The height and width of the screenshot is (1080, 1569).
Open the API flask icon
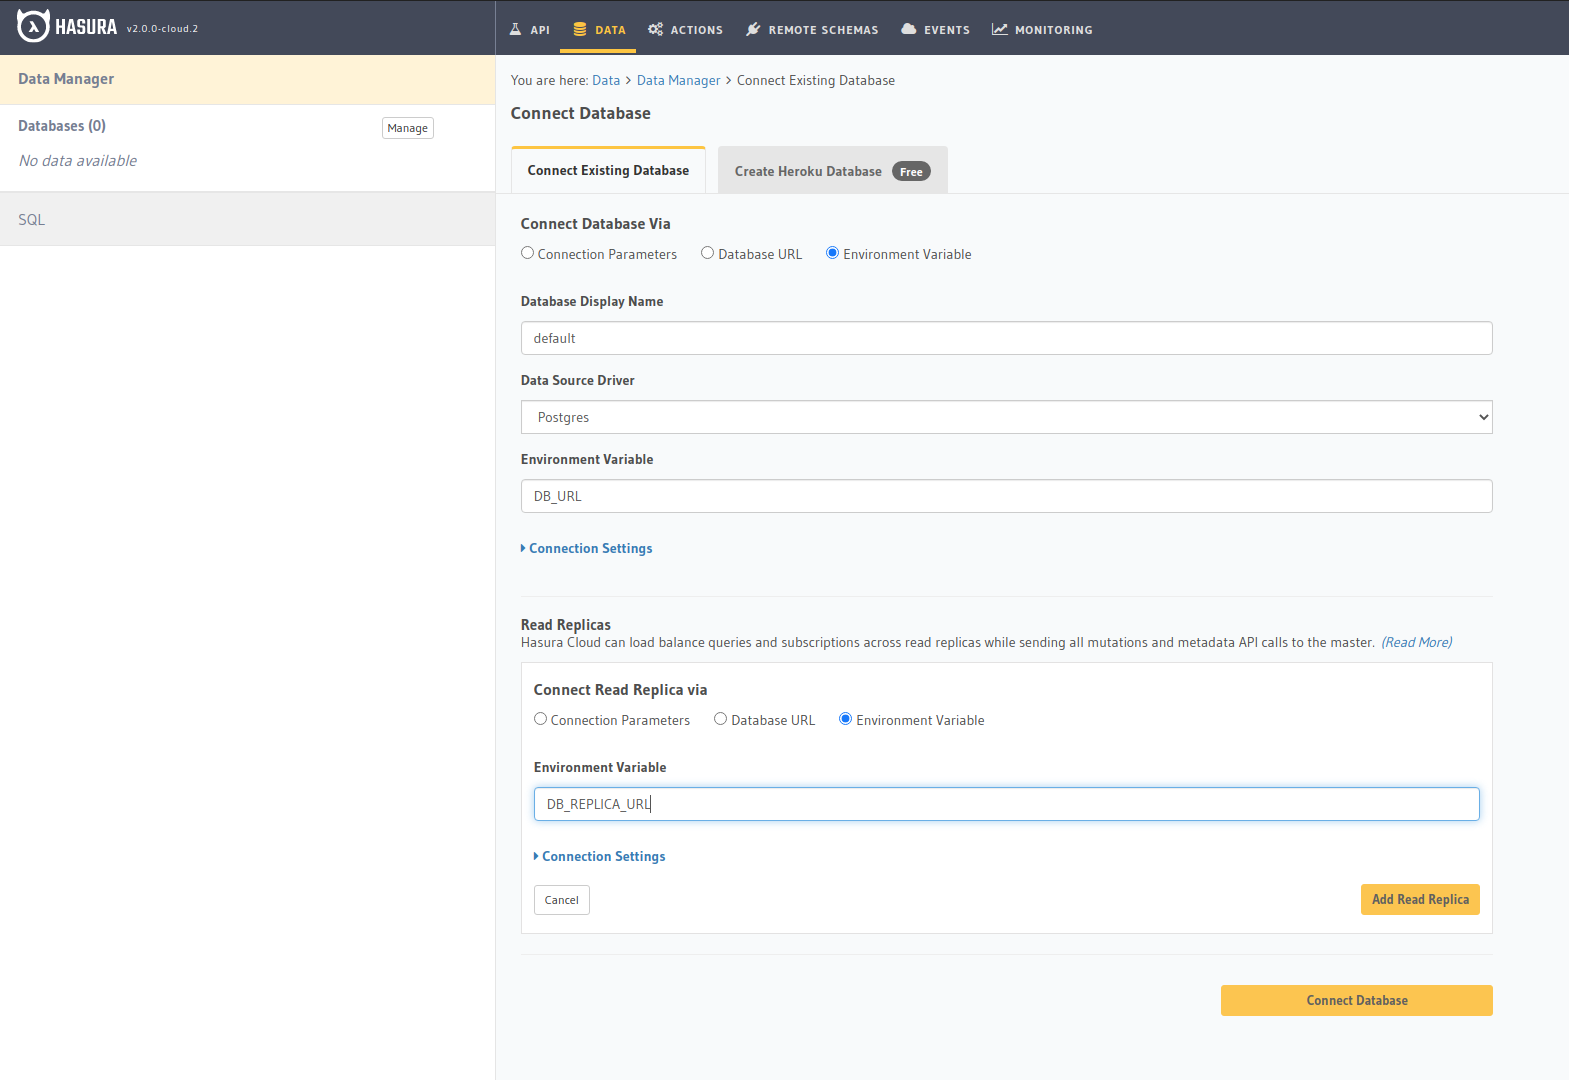click(516, 30)
